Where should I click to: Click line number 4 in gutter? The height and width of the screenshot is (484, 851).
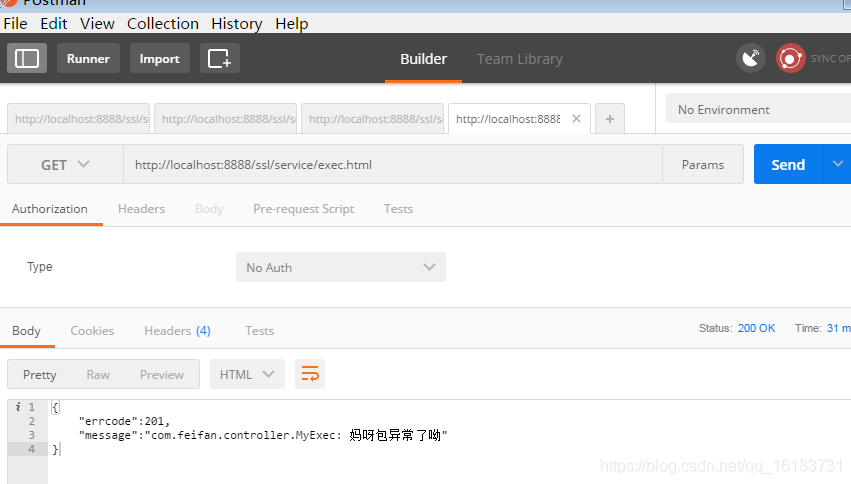point(31,449)
